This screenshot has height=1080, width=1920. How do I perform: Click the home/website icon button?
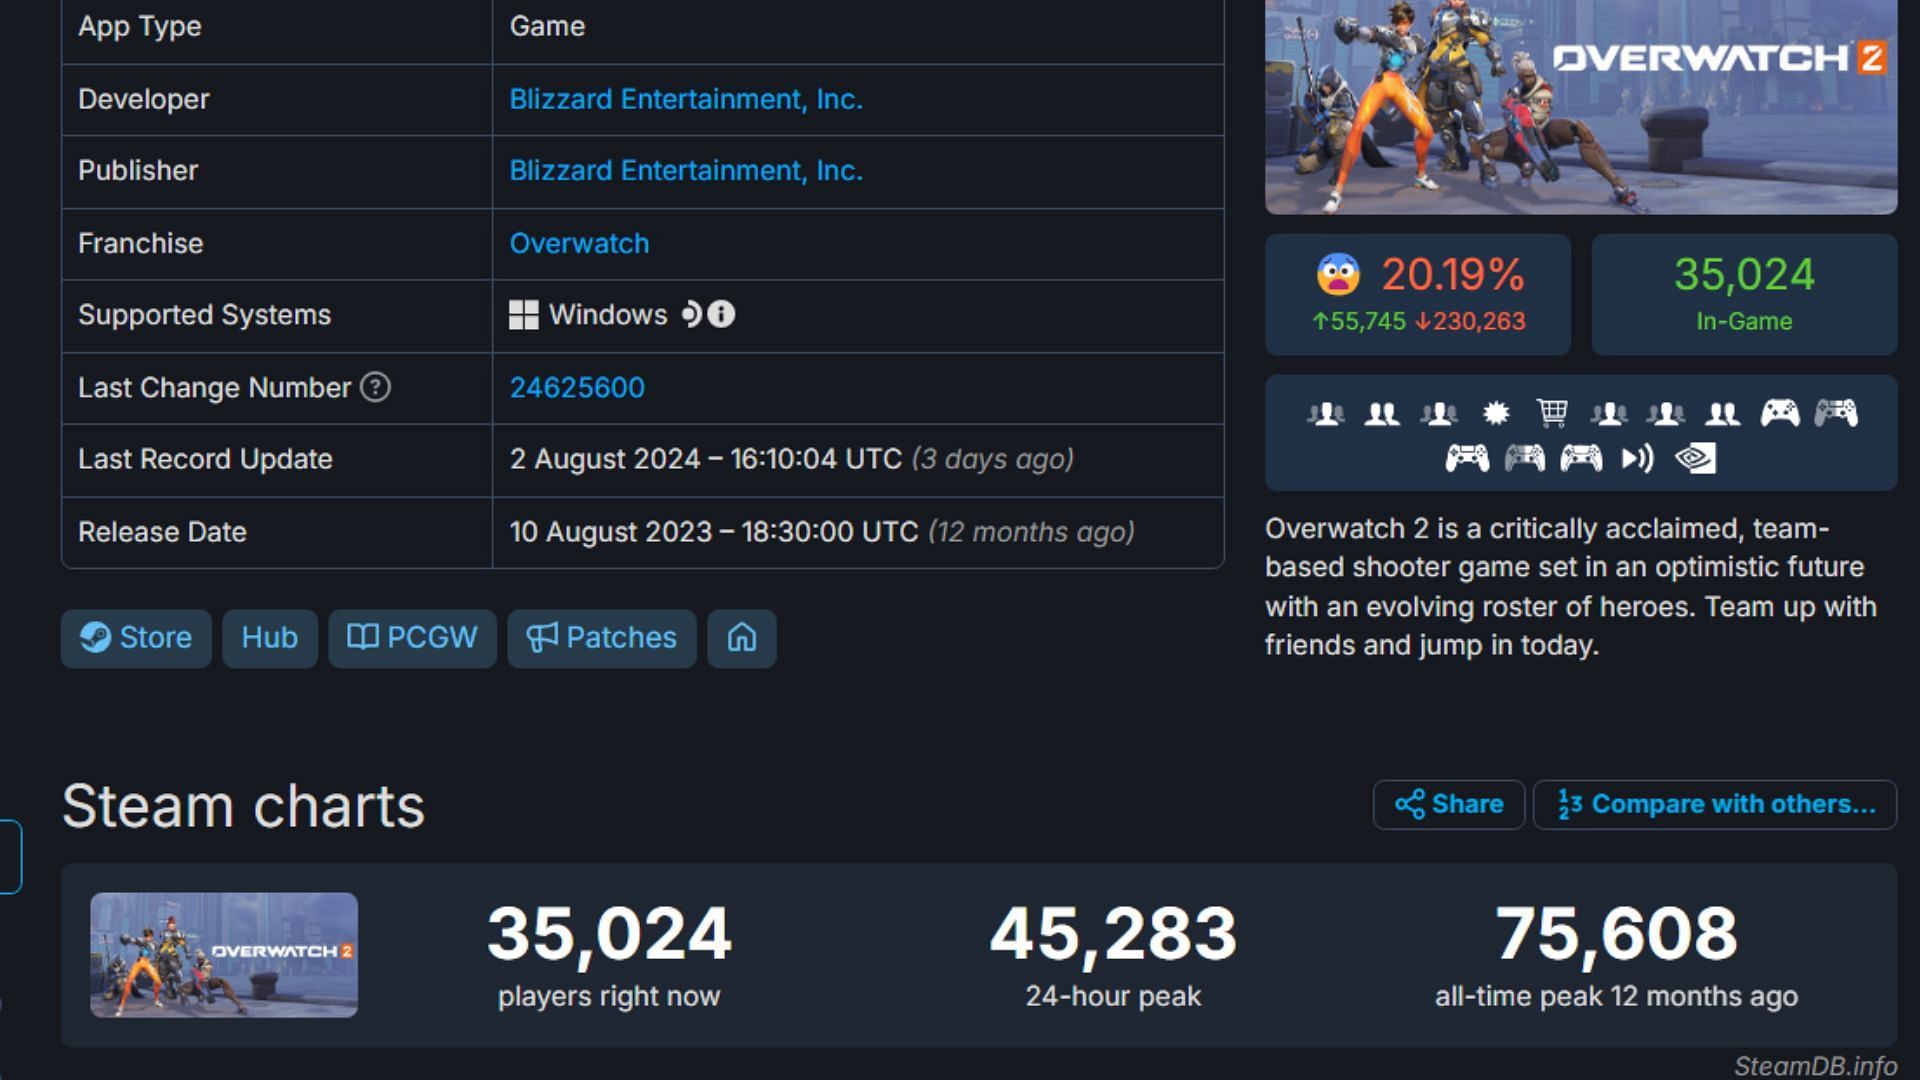[x=741, y=637]
